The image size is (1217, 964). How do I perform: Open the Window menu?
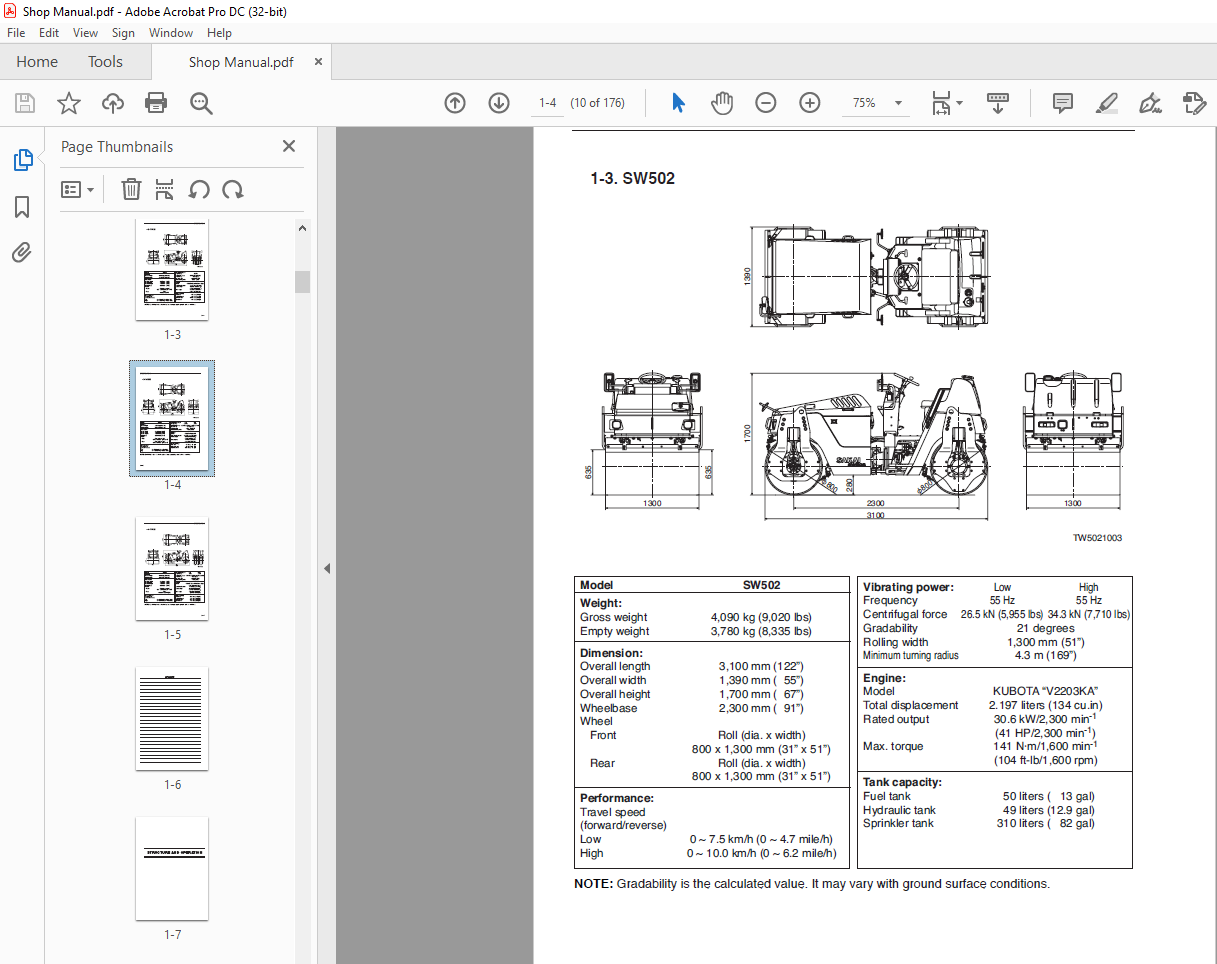pos(171,33)
